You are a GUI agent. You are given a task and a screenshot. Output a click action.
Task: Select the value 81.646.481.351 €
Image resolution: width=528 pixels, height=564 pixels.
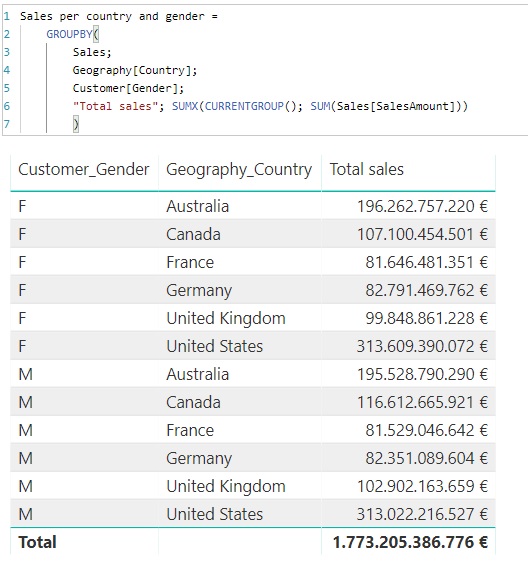[x=427, y=262]
